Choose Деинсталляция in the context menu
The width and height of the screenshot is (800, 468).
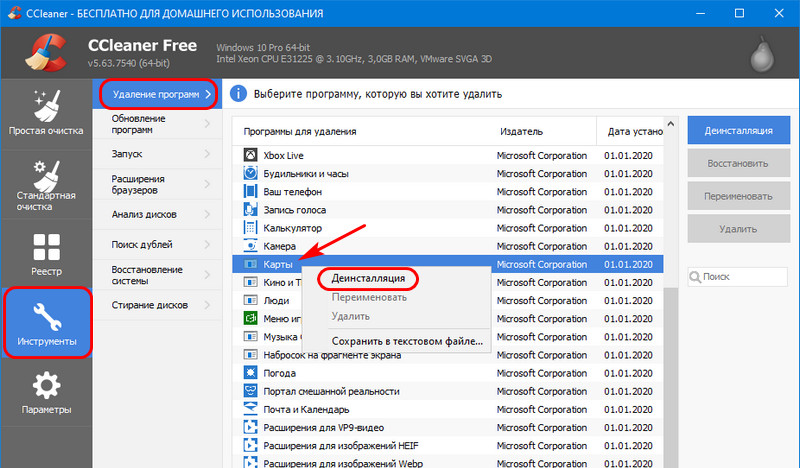point(368,279)
